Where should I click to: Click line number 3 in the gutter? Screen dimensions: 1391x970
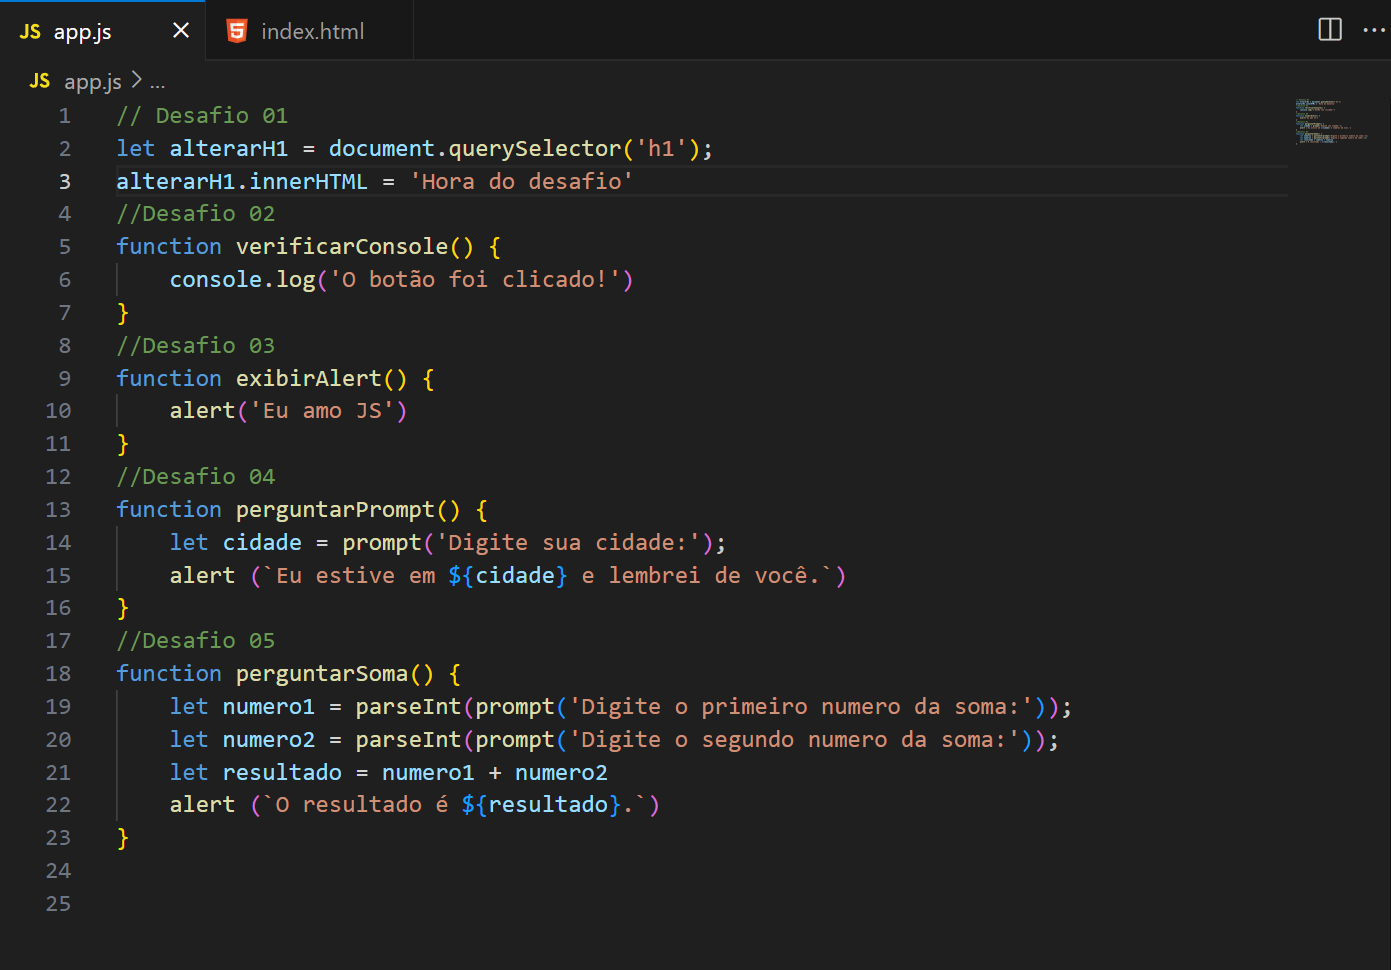click(x=64, y=181)
